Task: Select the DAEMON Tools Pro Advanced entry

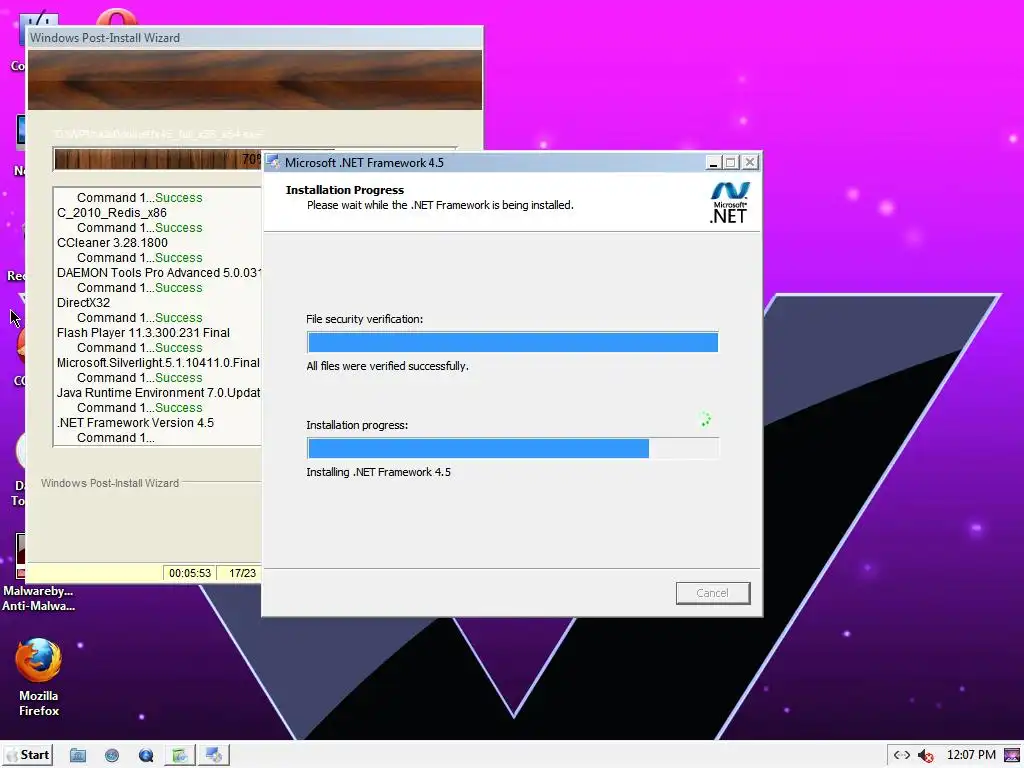Action: click(159, 273)
